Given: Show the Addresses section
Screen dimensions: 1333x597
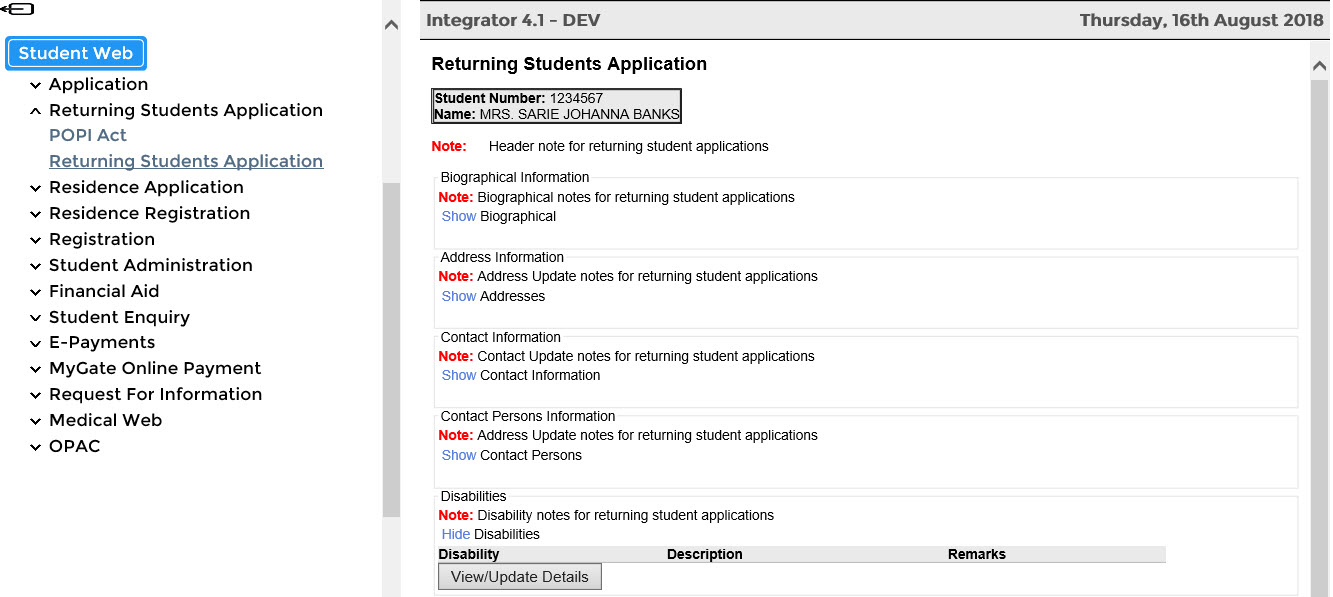Looking at the screenshot, I should click(459, 297).
